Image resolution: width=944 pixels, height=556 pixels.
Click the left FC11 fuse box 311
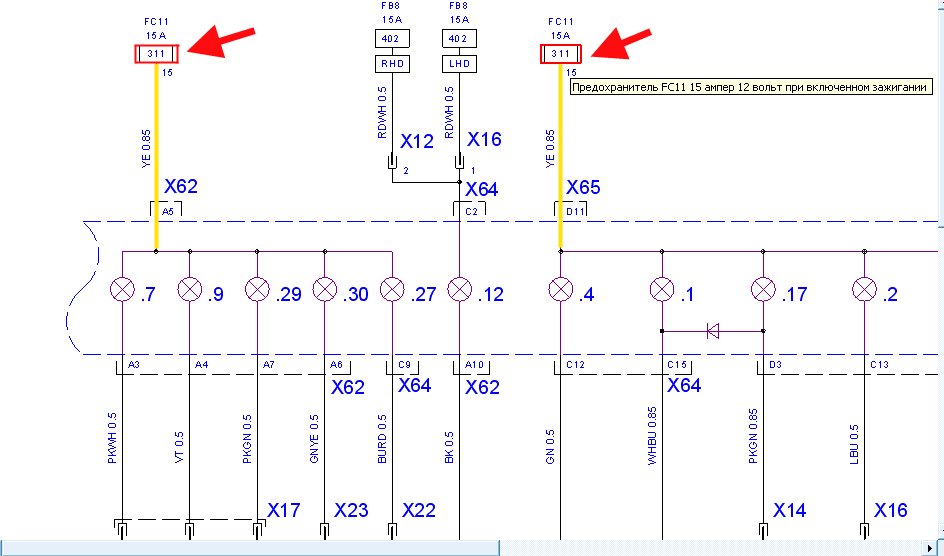(156, 54)
